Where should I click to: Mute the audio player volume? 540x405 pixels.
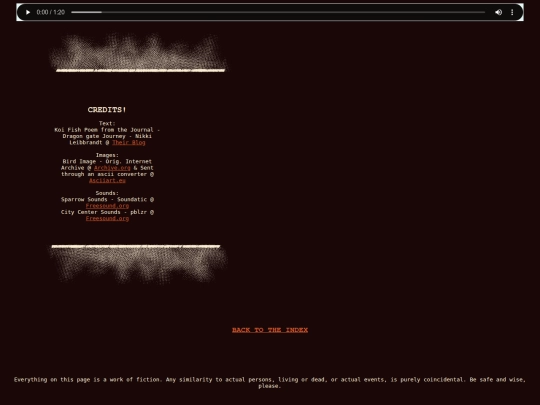click(x=498, y=12)
